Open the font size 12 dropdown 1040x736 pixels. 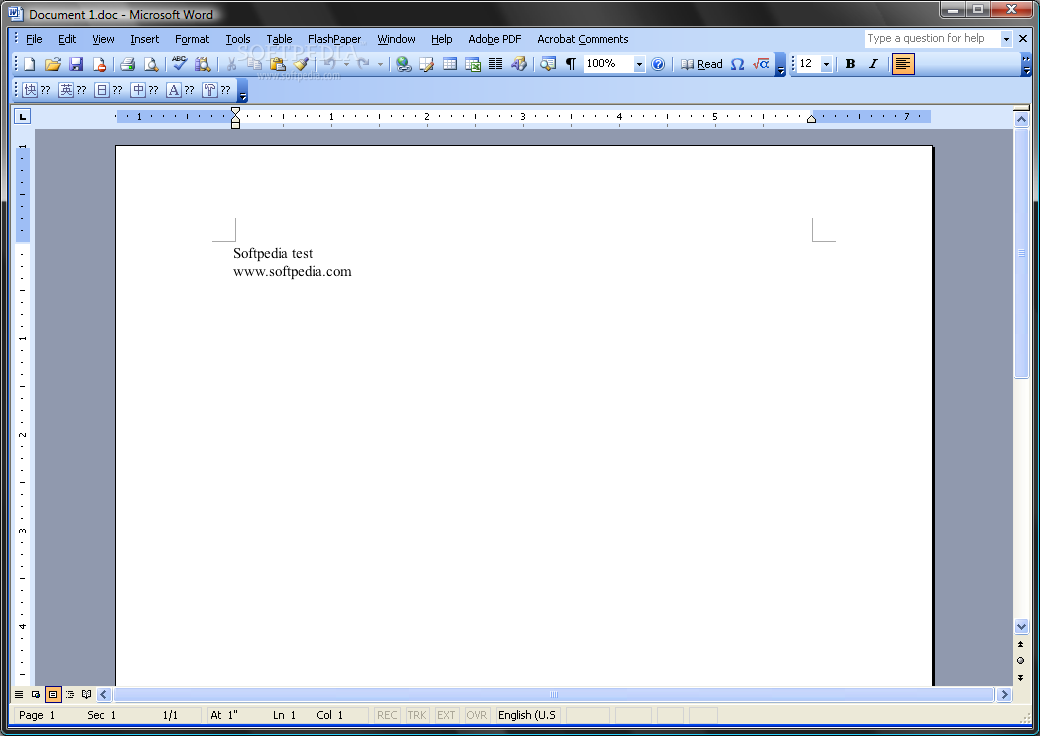(826, 64)
